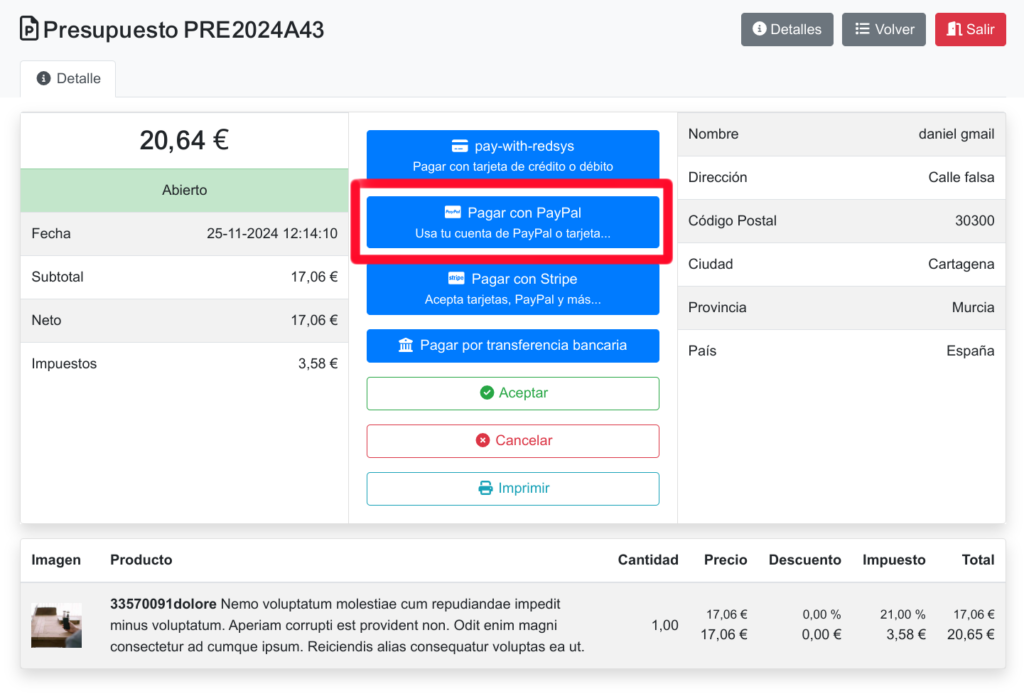This screenshot has height=694, width=1024.
Task: Click the credit card icon for pay-with-redsys
Action: [x=460, y=146]
